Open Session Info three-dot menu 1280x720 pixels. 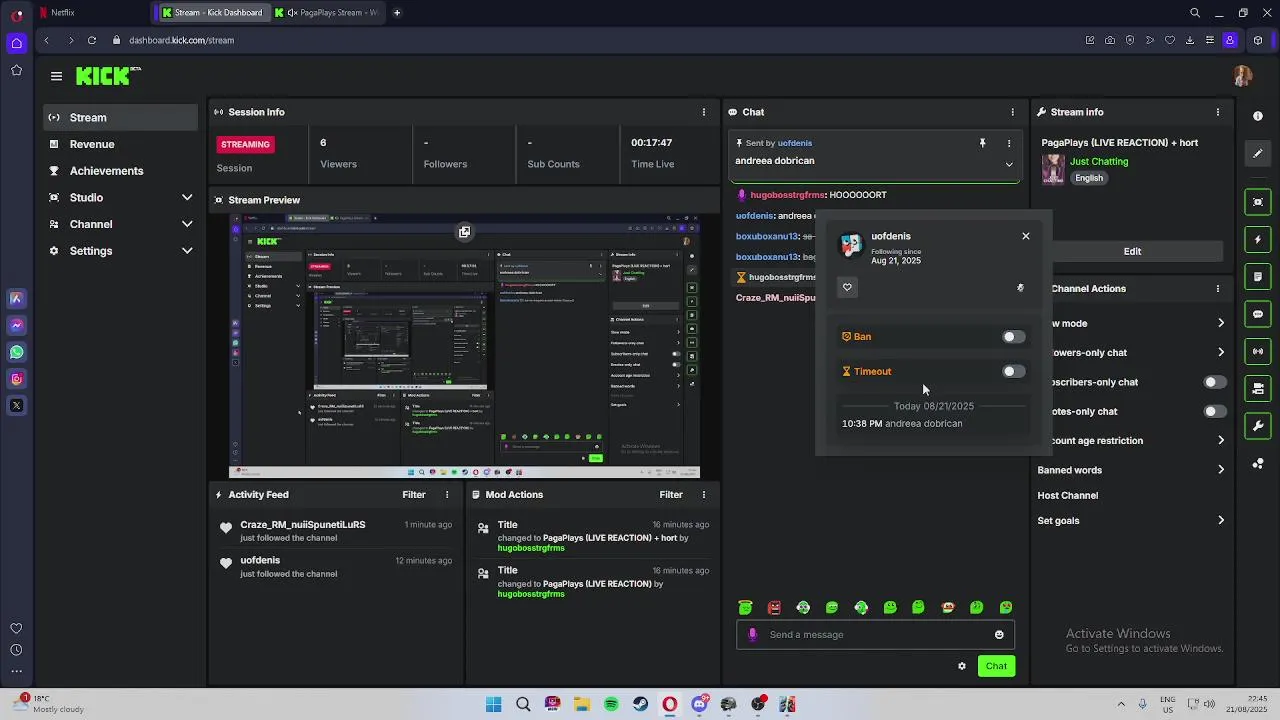point(703,112)
